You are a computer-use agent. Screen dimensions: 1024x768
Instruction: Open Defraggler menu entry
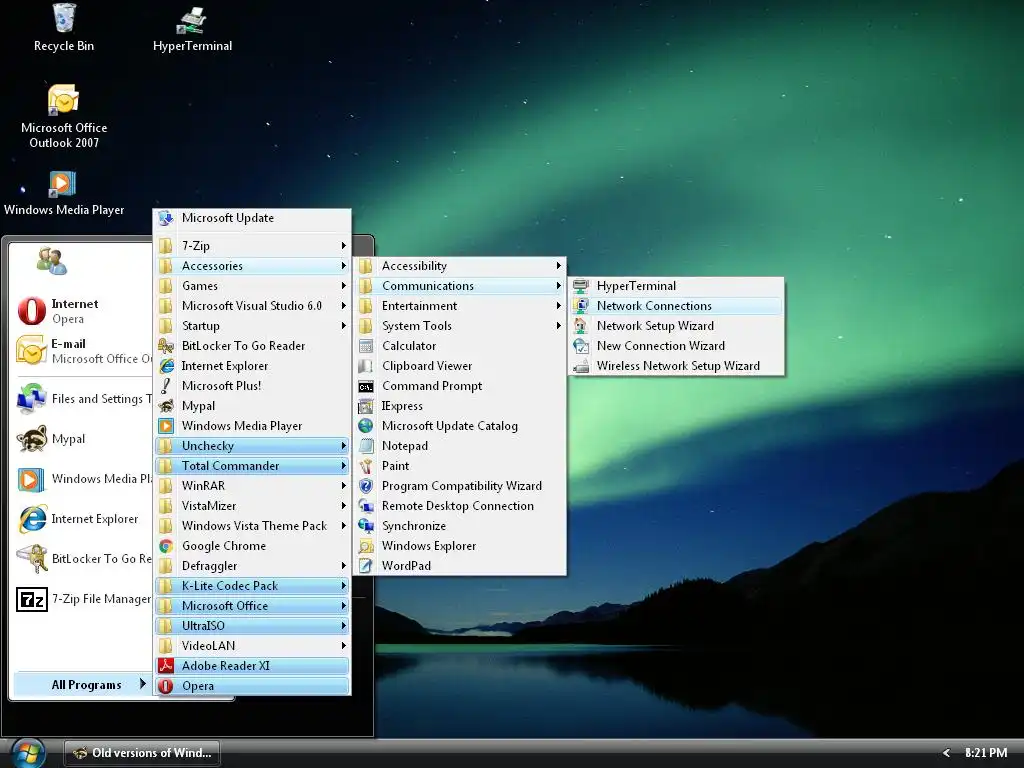pyautogui.click(x=252, y=566)
